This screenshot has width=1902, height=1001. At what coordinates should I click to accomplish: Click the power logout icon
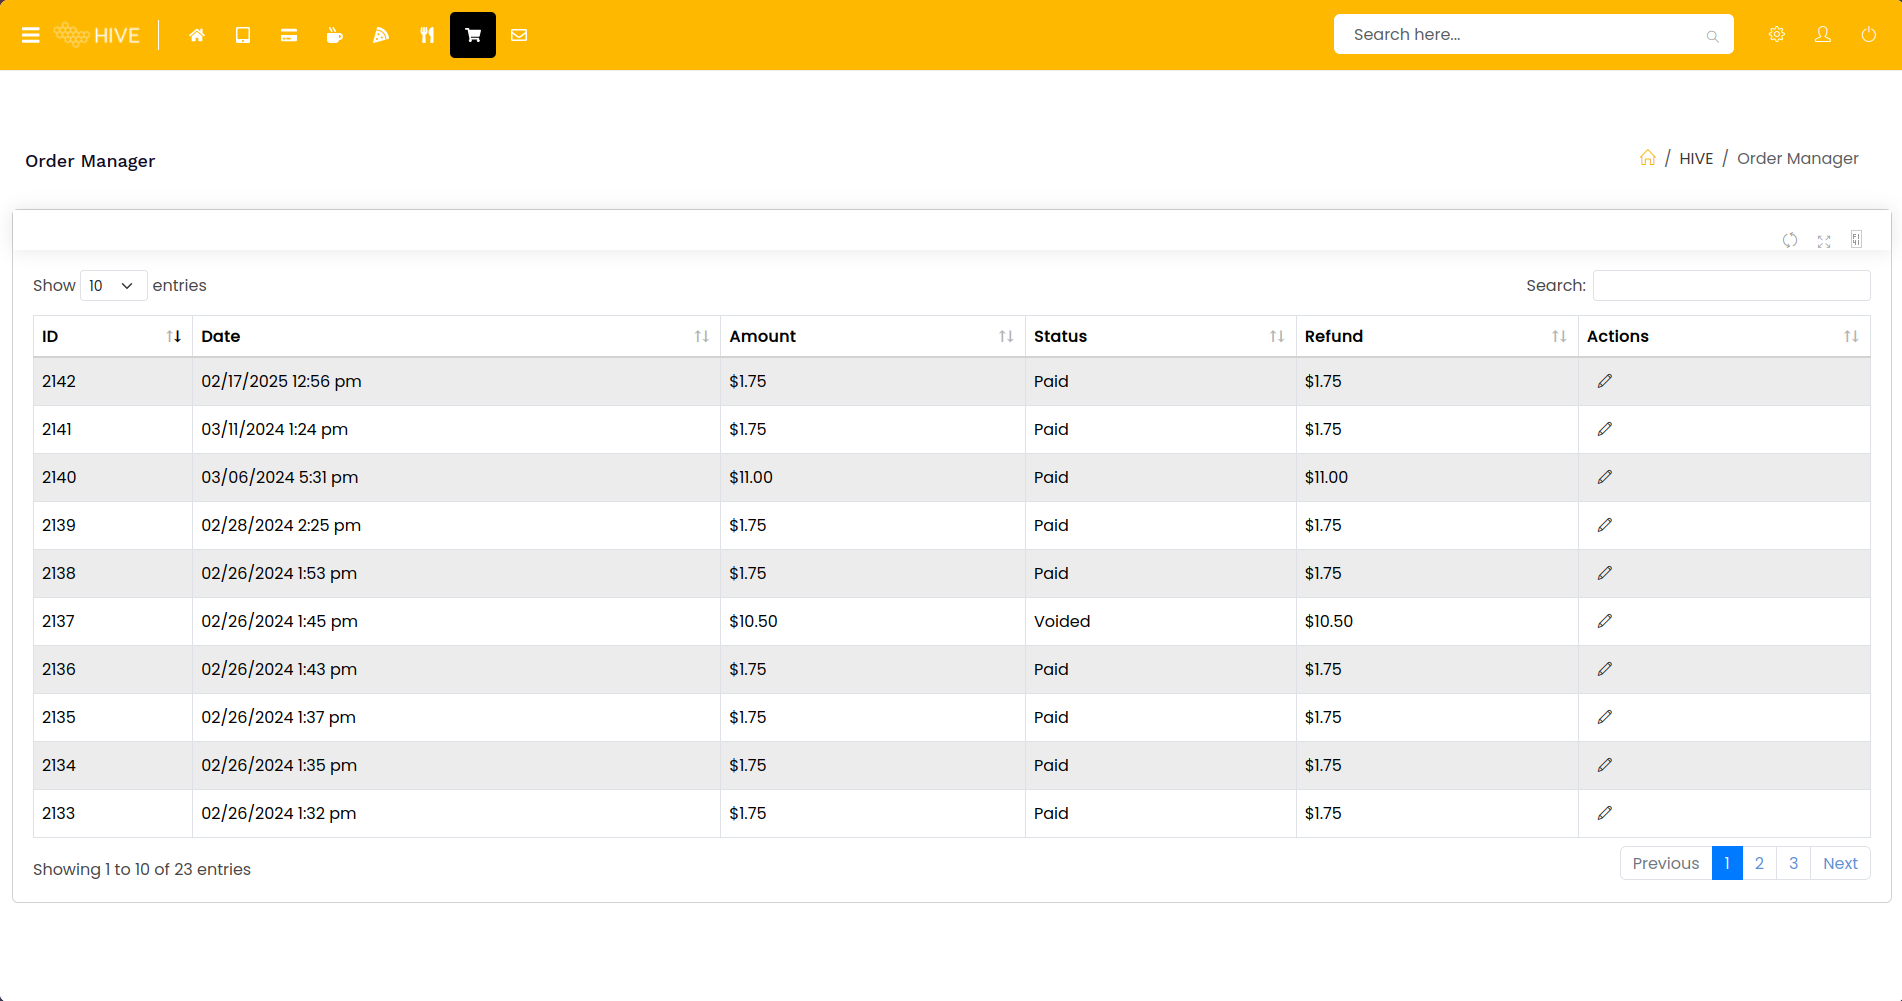point(1869,34)
